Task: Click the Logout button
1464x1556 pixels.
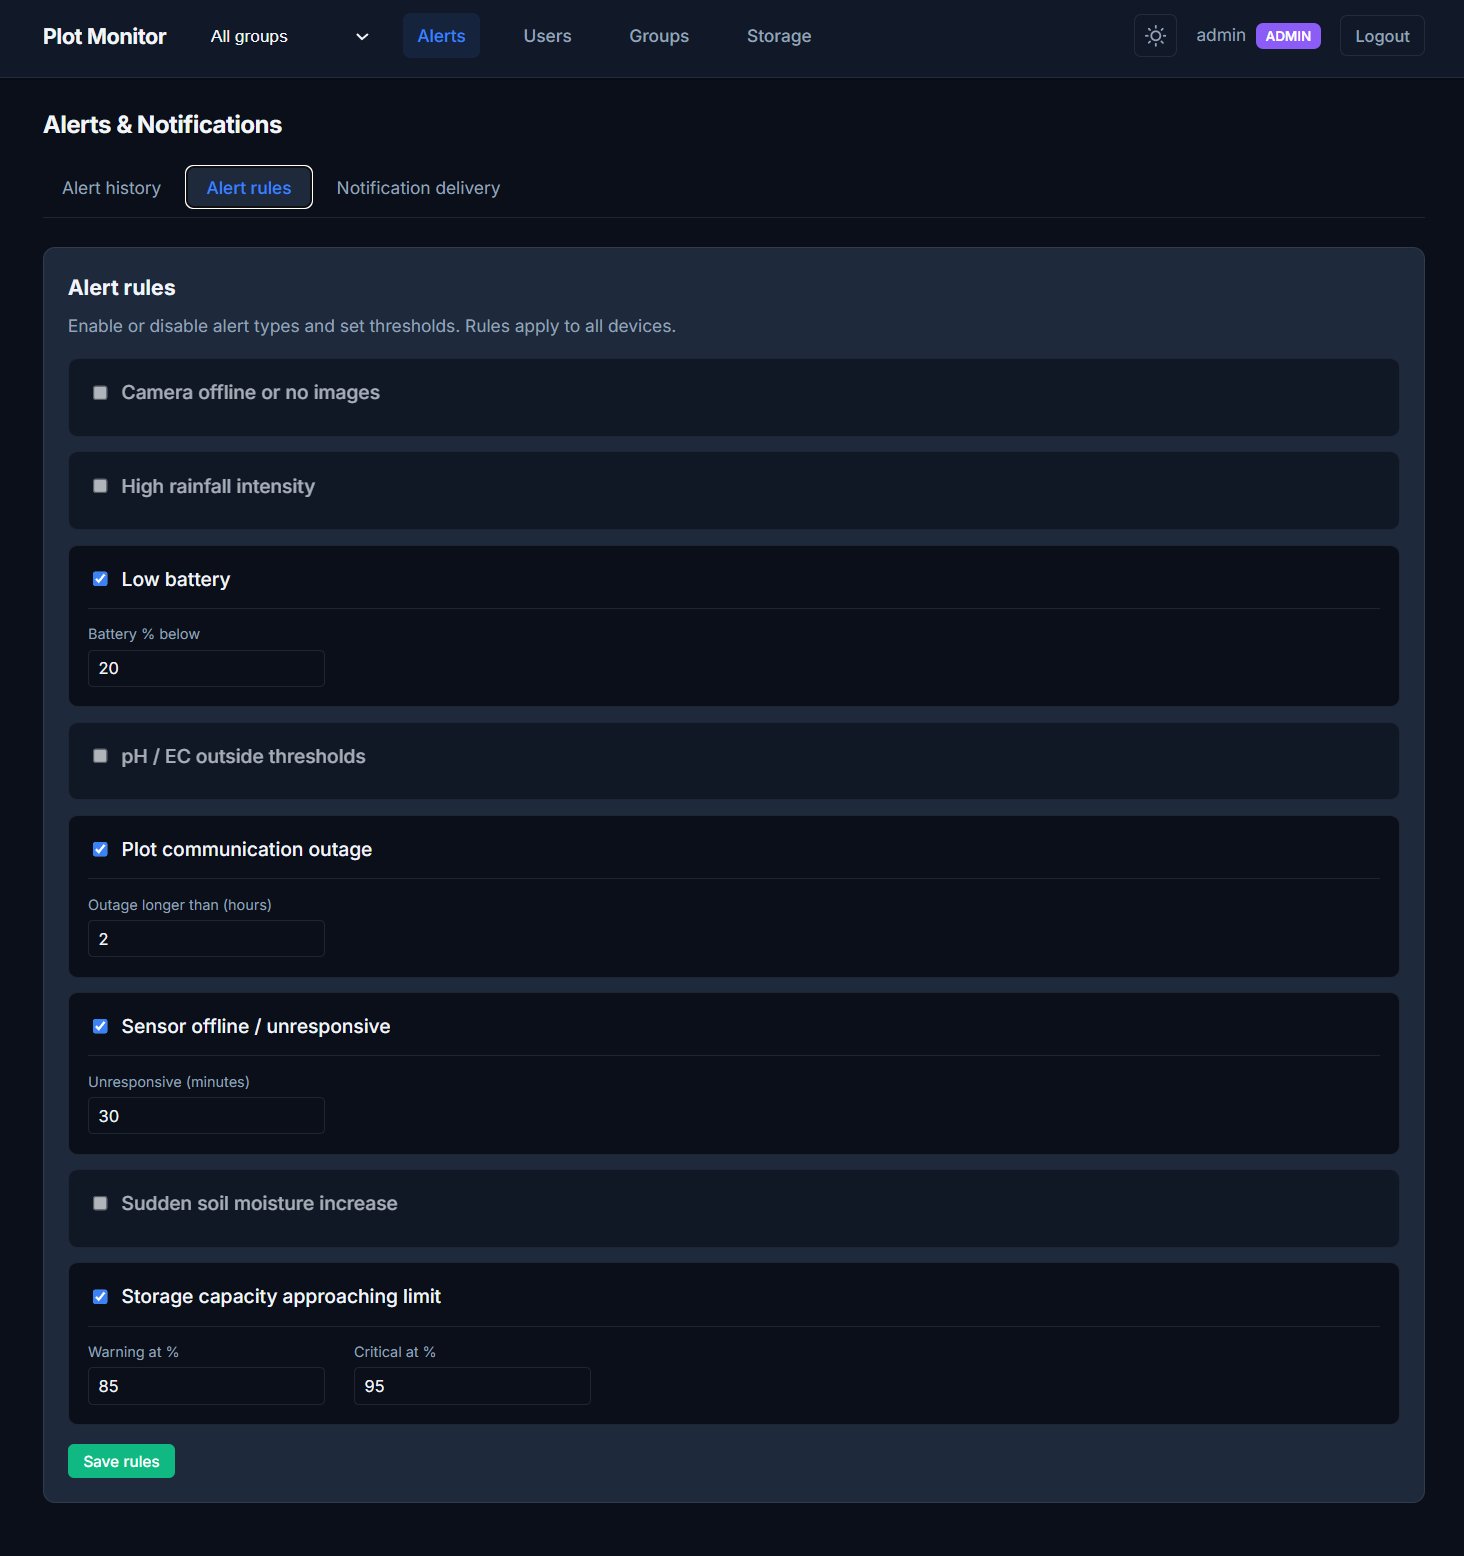Action: 1381,35
